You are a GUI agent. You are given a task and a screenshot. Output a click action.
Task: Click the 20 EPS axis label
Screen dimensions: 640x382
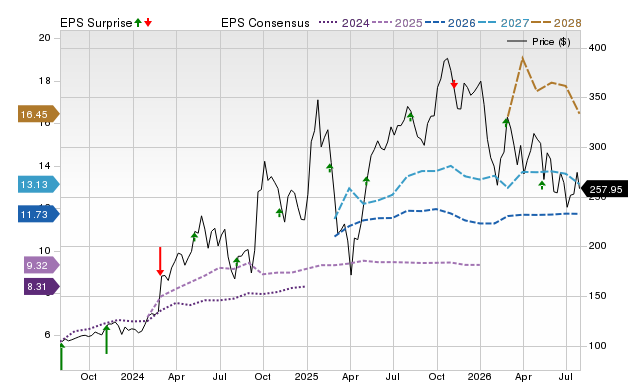44,38
